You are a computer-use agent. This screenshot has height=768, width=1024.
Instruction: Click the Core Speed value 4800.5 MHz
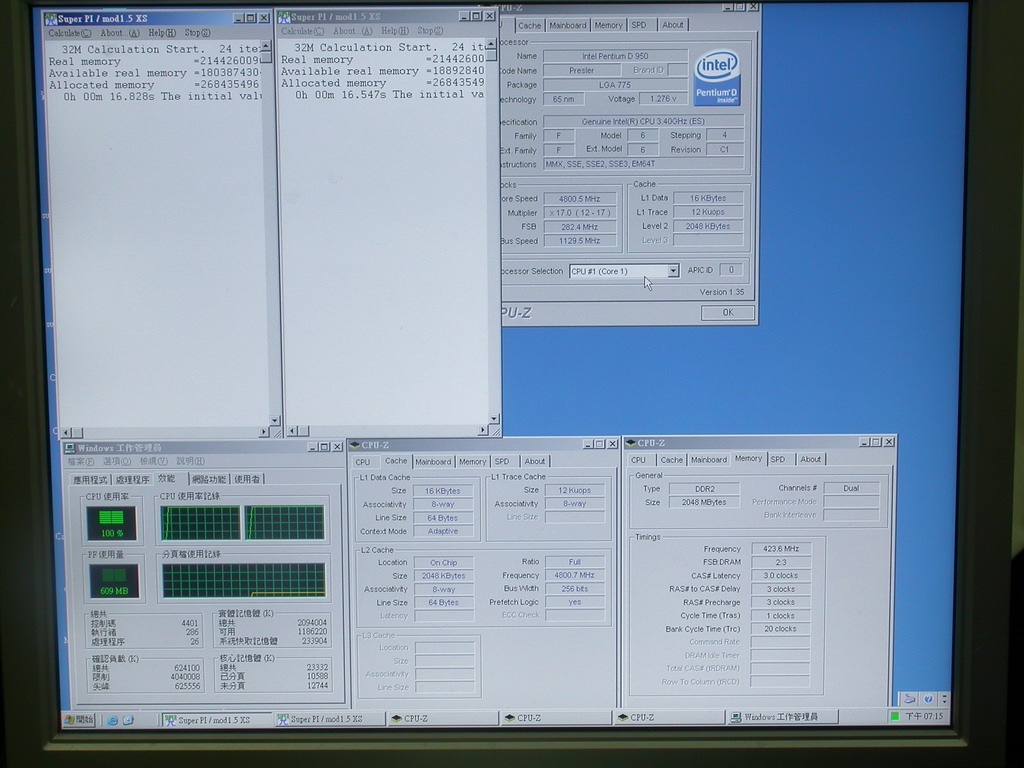pos(579,199)
